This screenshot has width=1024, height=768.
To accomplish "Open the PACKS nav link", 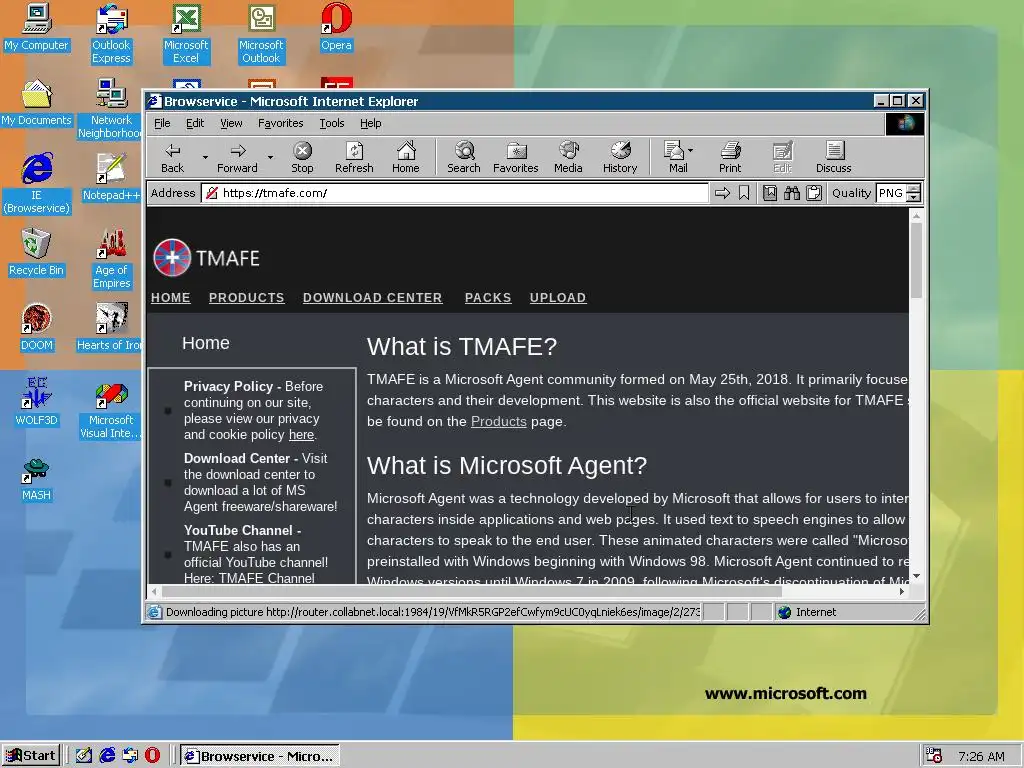I will coord(488,298).
